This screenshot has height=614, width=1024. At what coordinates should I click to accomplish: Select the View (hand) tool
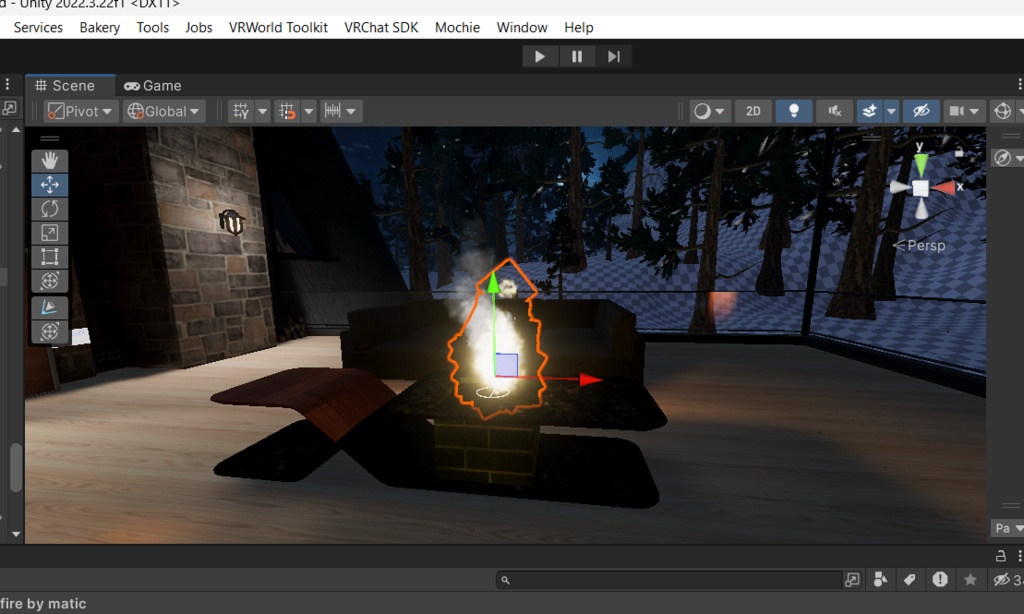pos(49,159)
